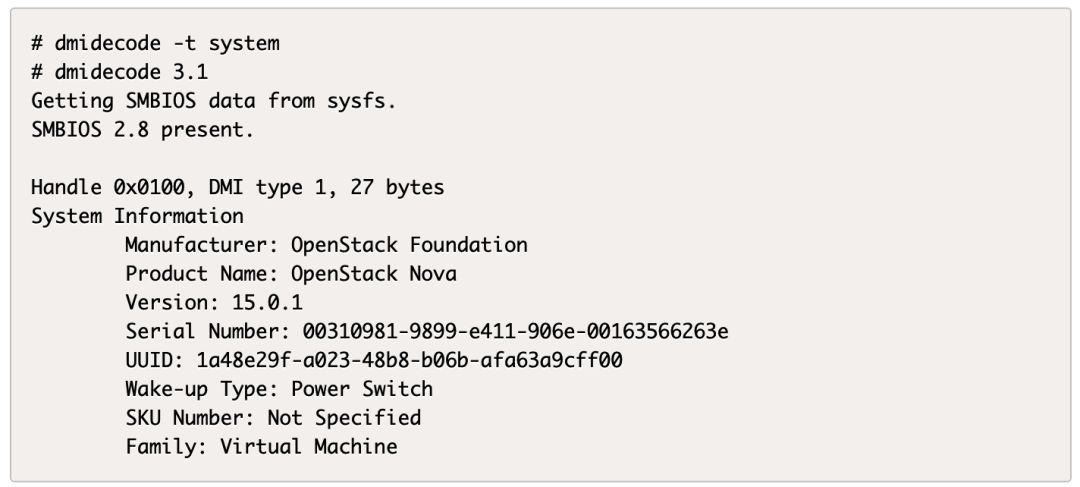Screen dimensions: 1080x487
Task: Click the 'Family: Virtual Machine' line
Action: click(261, 446)
